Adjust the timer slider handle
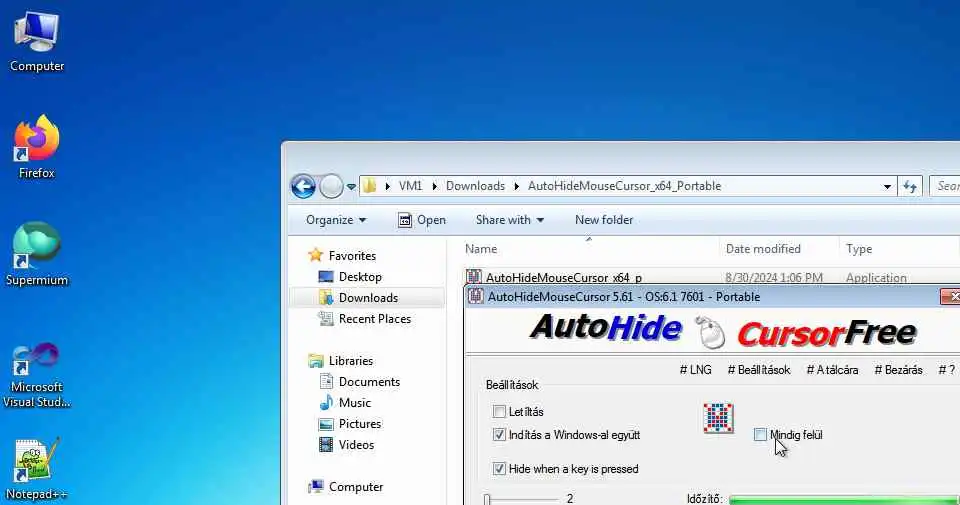The width and height of the screenshot is (960, 505). tap(487, 499)
